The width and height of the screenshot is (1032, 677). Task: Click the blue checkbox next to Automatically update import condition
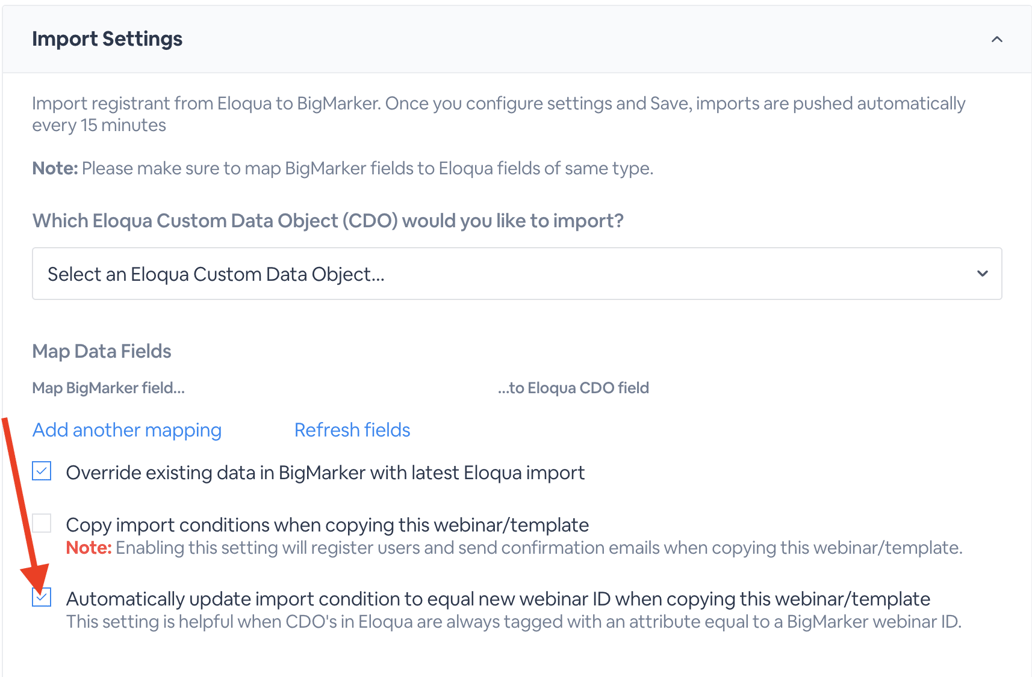41,597
